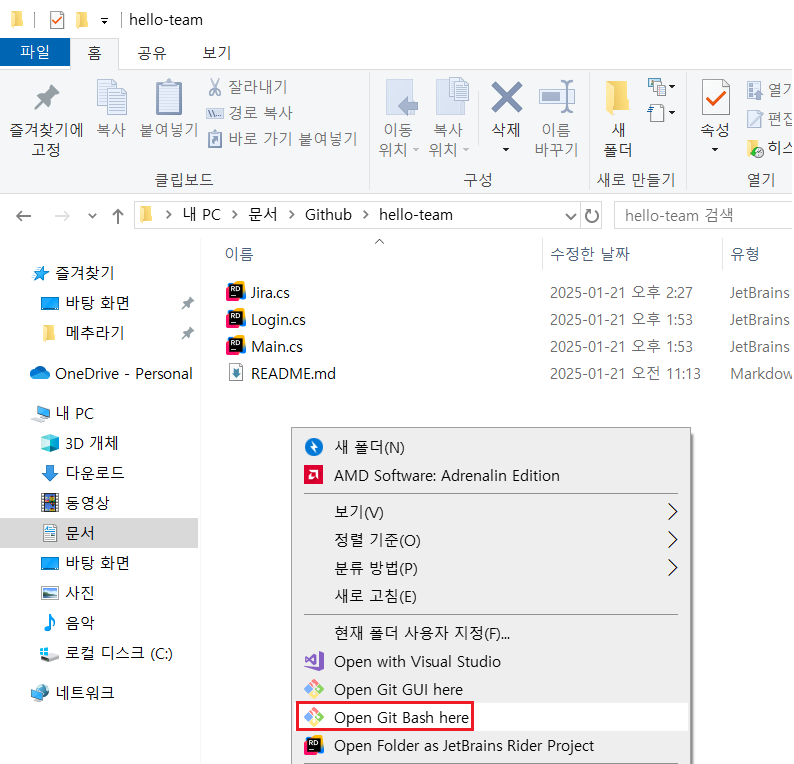Sort by Date modified (수정한 날짜) header
Image resolution: width=794 pixels, height=764 pixels.
589,254
